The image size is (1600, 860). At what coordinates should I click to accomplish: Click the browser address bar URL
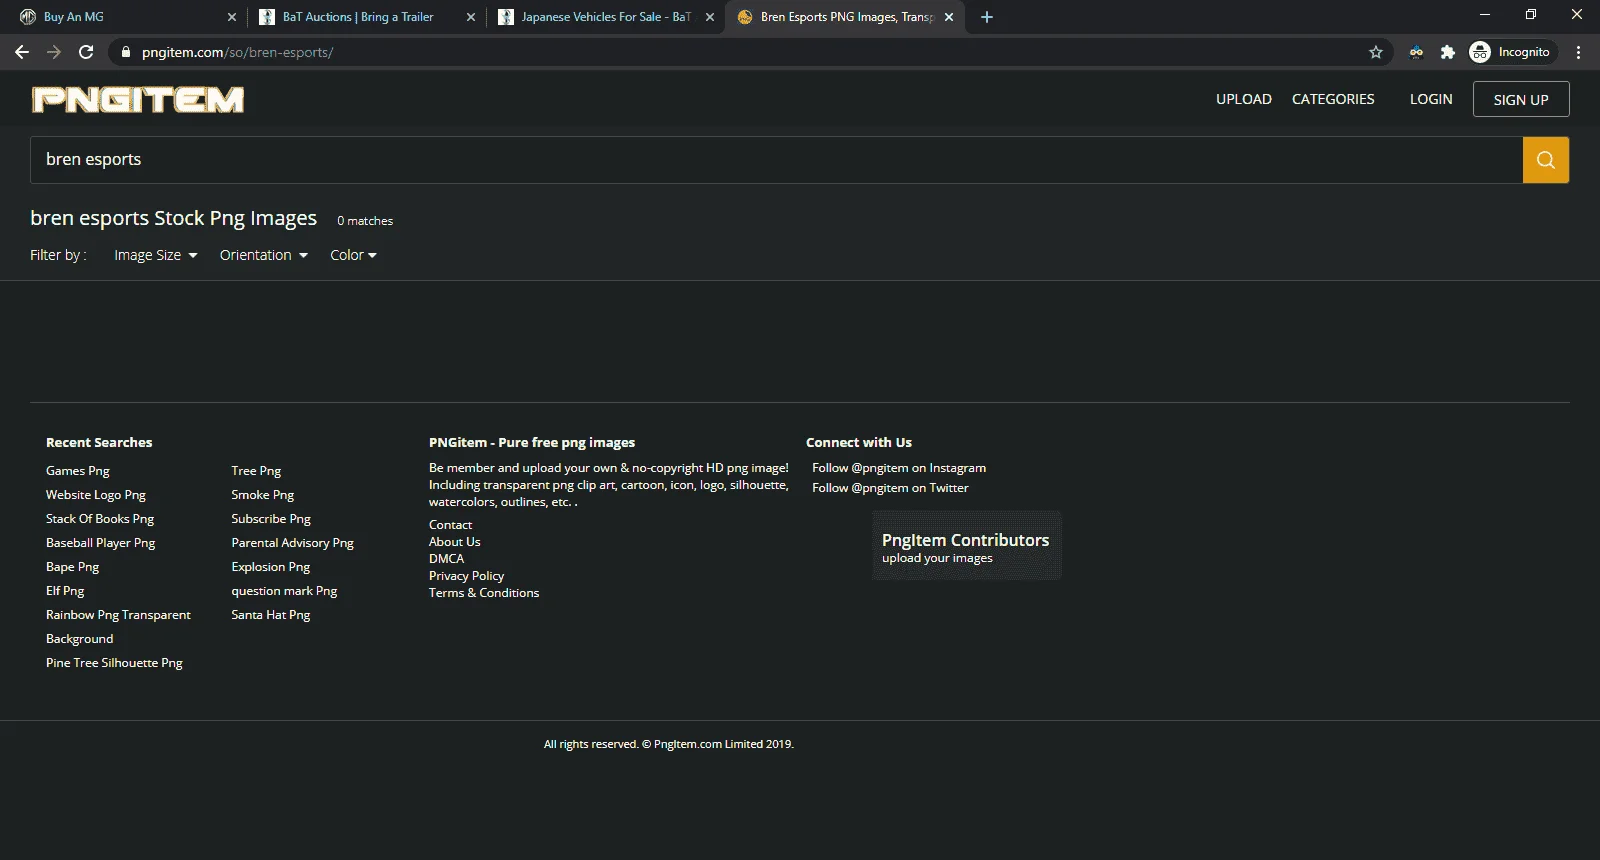(x=238, y=52)
